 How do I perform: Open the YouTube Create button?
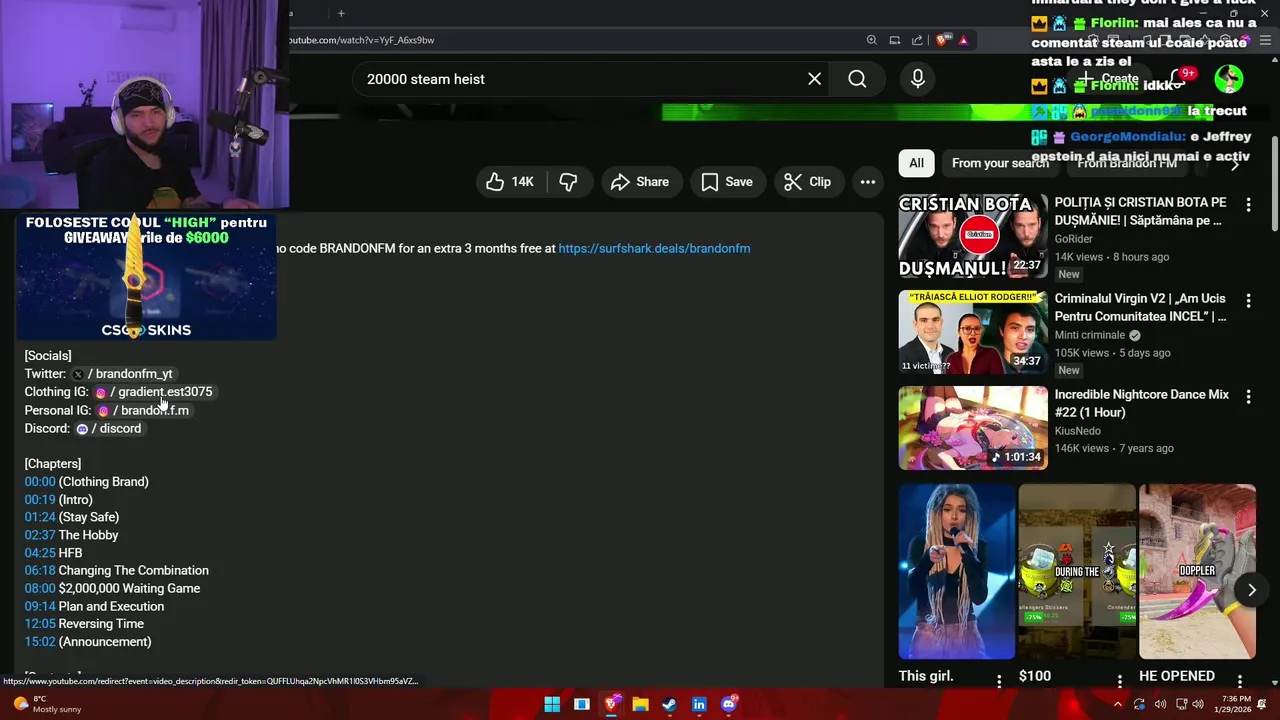pyautogui.click(x=1108, y=79)
